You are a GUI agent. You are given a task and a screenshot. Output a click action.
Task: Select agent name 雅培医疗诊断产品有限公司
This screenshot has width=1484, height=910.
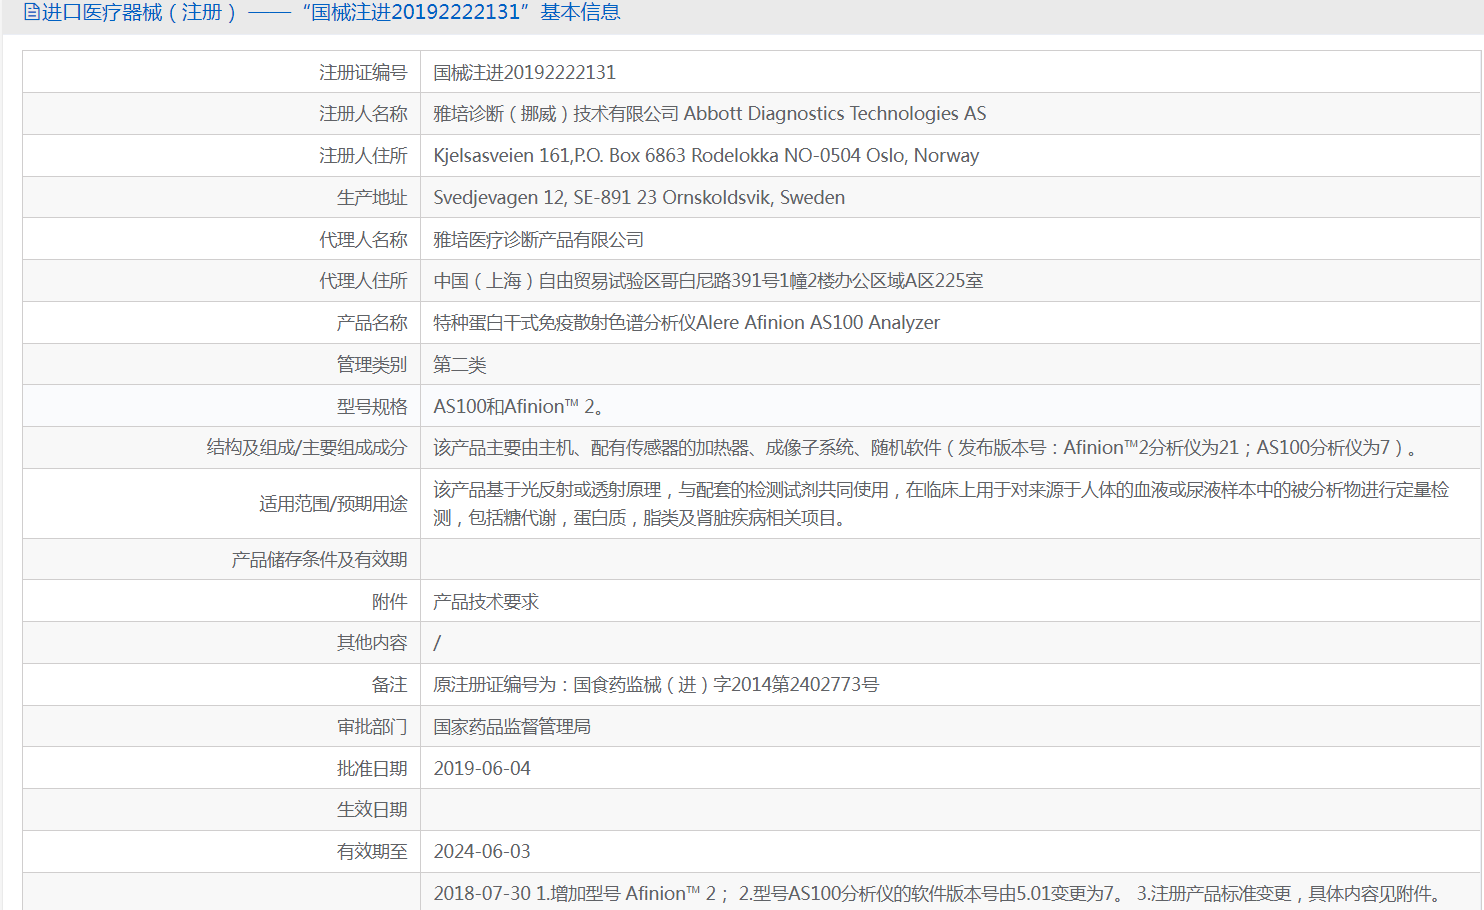point(538,240)
